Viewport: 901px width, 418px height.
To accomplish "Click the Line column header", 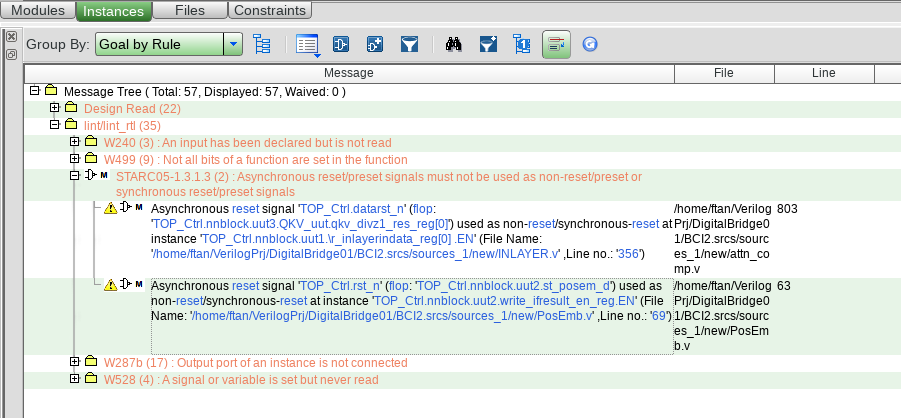I will pos(823,73).
